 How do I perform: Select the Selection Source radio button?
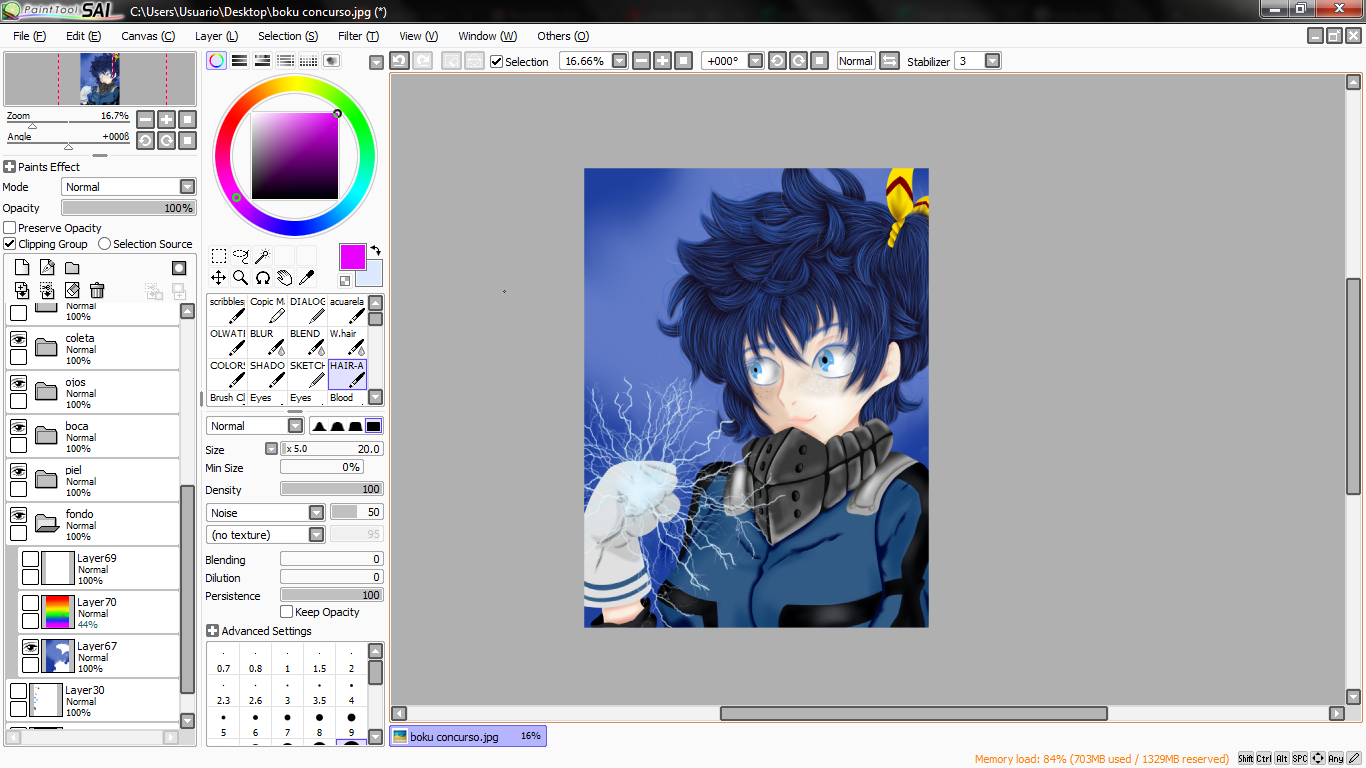click(105, 244)
